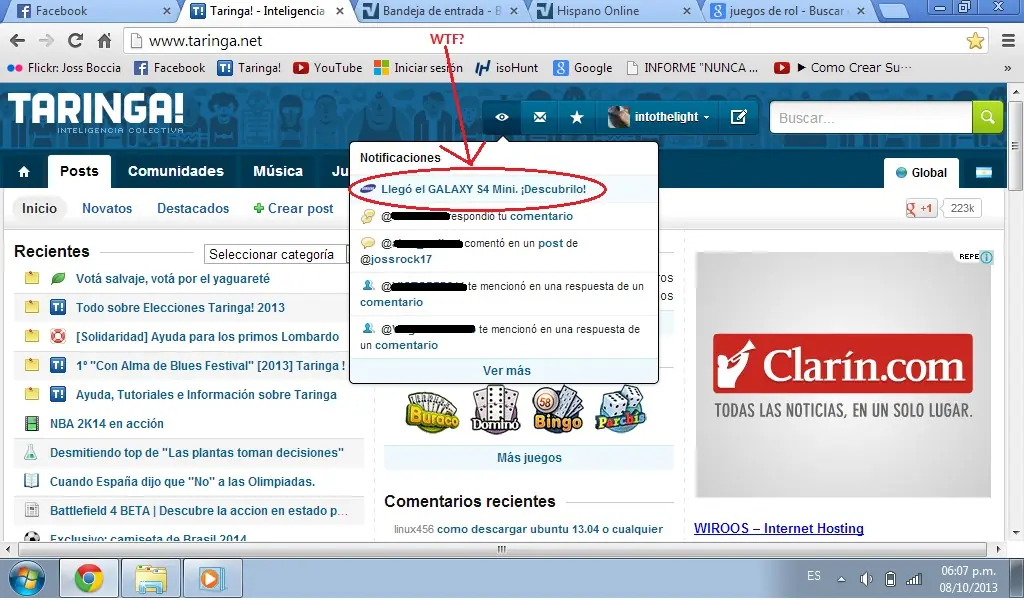Click the volume speaker tray icon
The image size is (1024, 600).
[866, 579]
